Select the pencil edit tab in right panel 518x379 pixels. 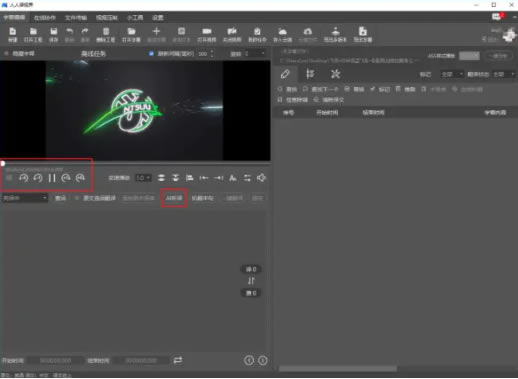coord(285,74)
